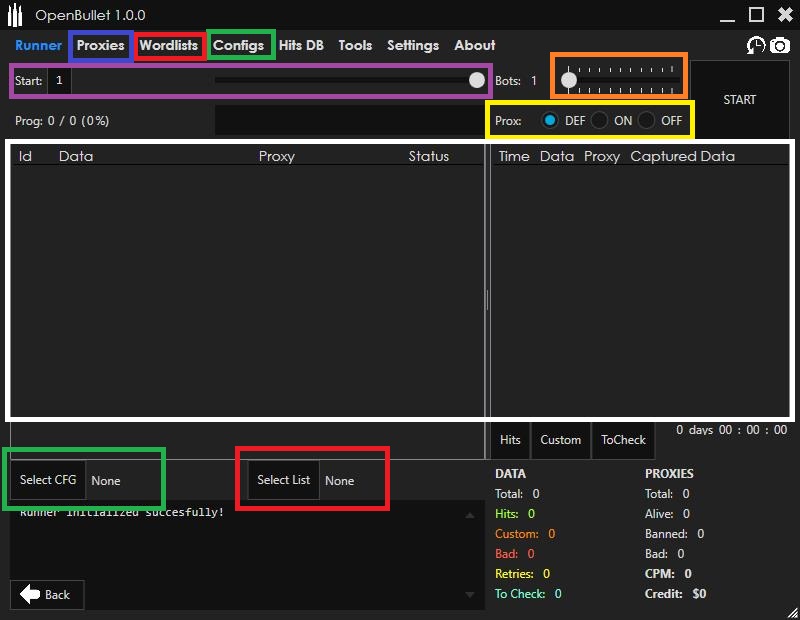Click the Runner initialized succesfully log line
Image resolution: width=800 pixels, height=620 pixels.
click(122, 512)
